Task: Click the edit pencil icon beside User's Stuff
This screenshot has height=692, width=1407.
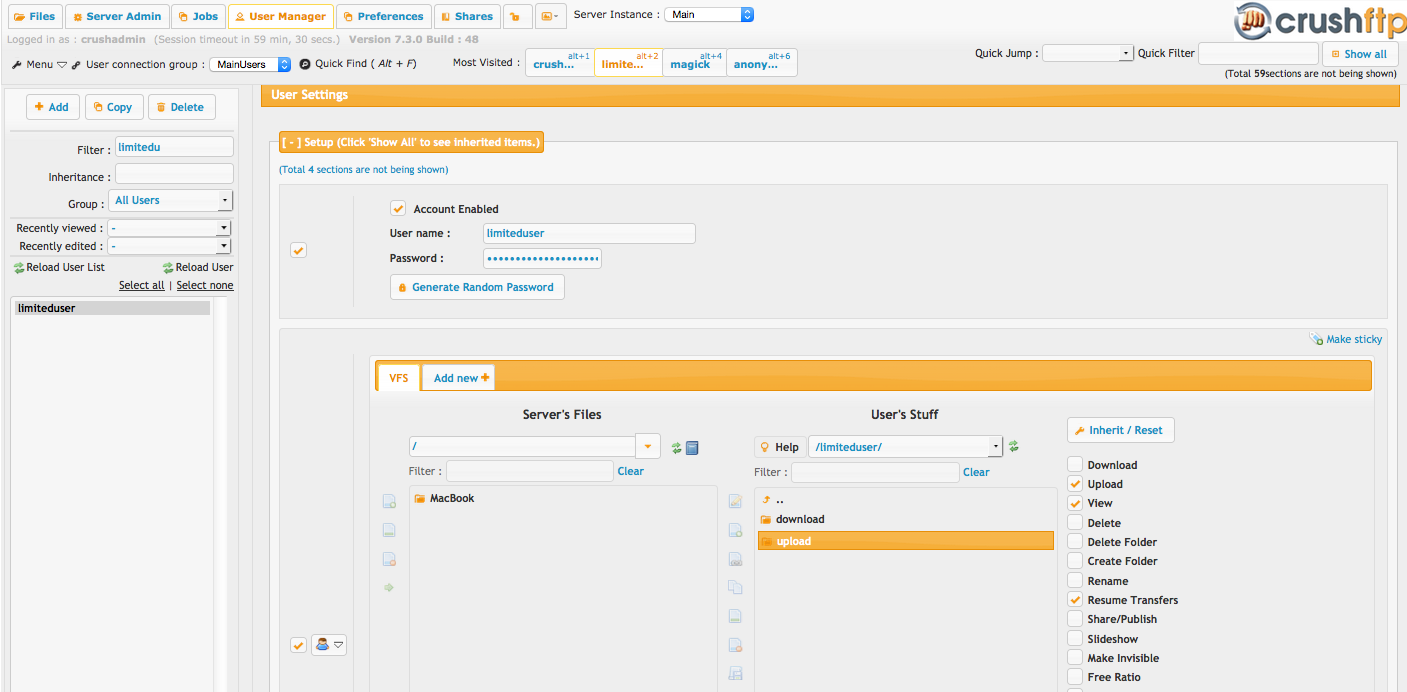Action: point(735,501)
